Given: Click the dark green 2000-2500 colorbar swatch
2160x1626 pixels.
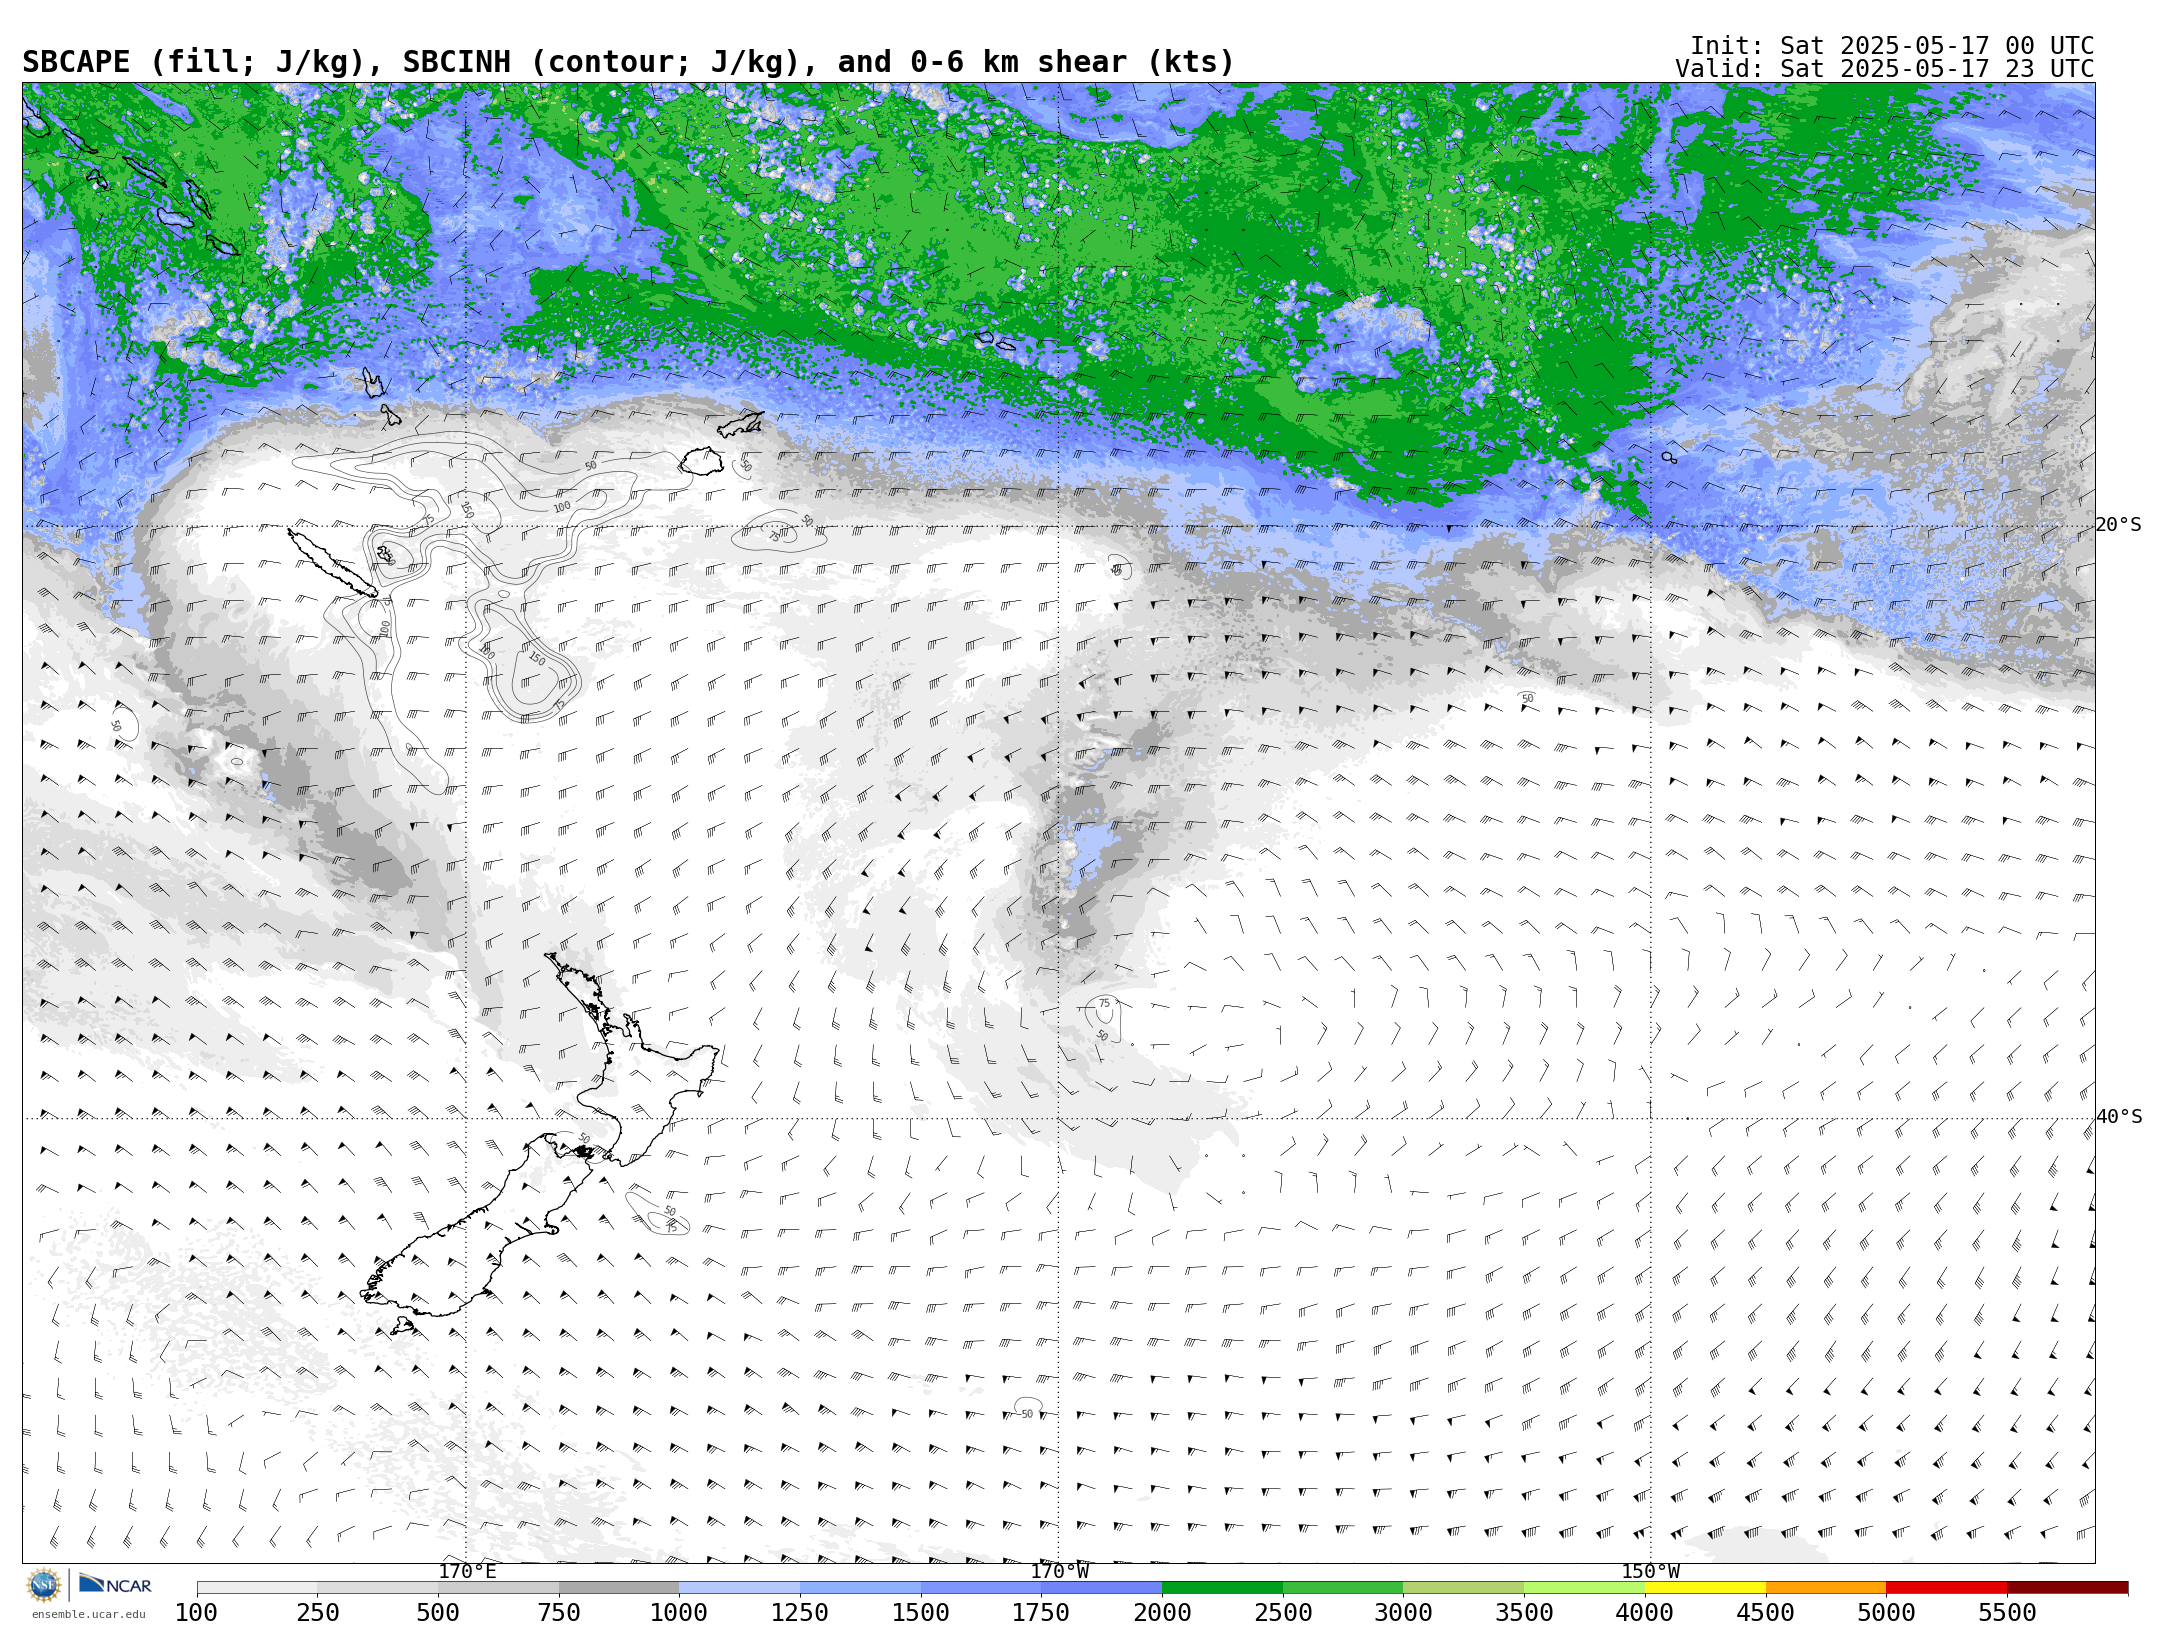Looking at the screenshot, I should [1222, 1588].
